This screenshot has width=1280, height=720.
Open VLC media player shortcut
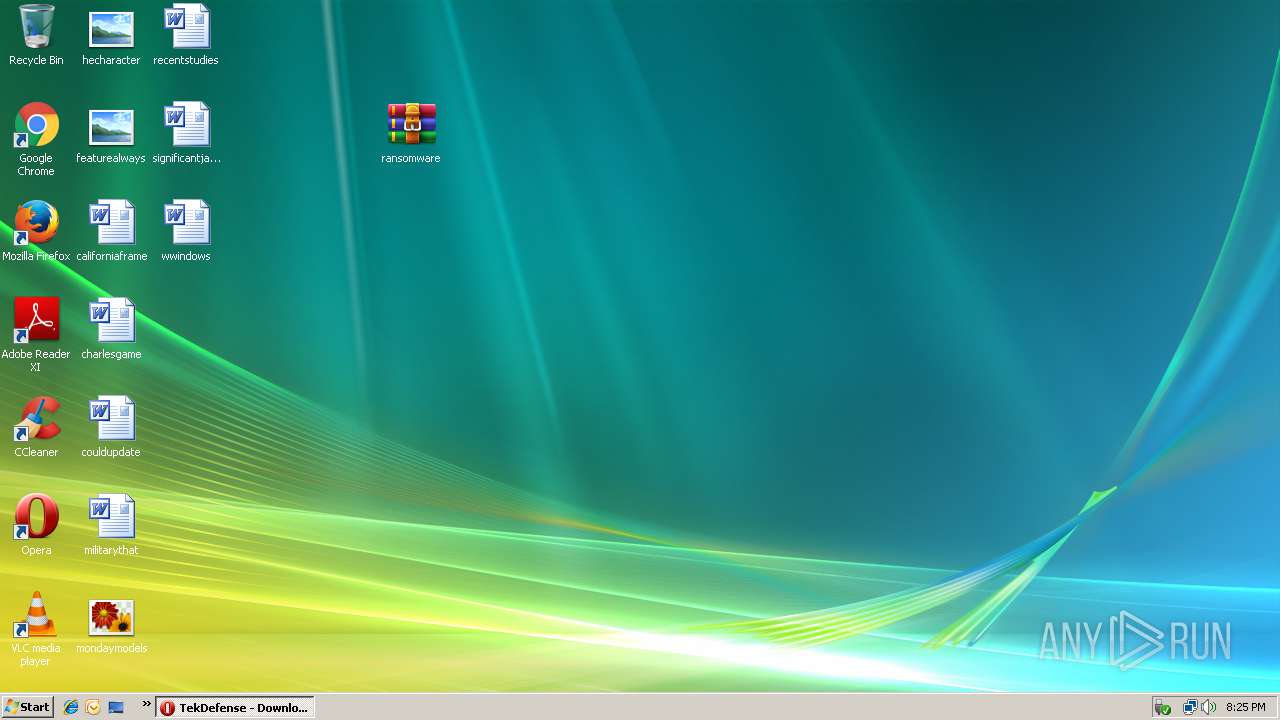click(36, 629)
